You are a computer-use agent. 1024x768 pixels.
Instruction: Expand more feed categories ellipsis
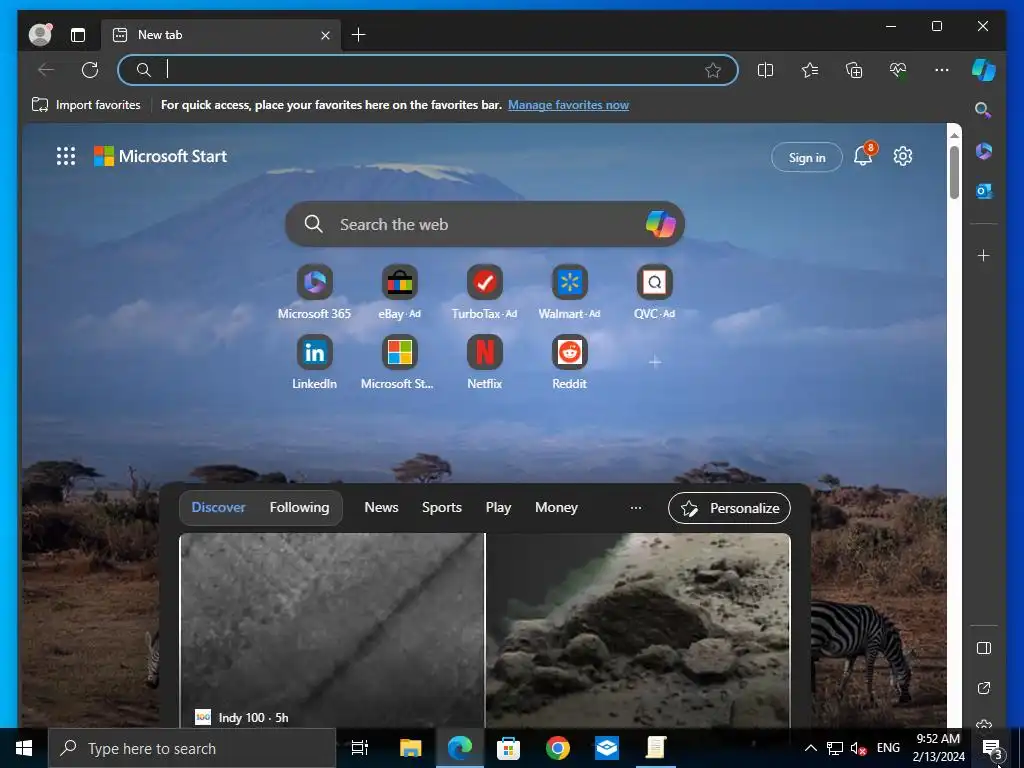(x=635, y=507)
